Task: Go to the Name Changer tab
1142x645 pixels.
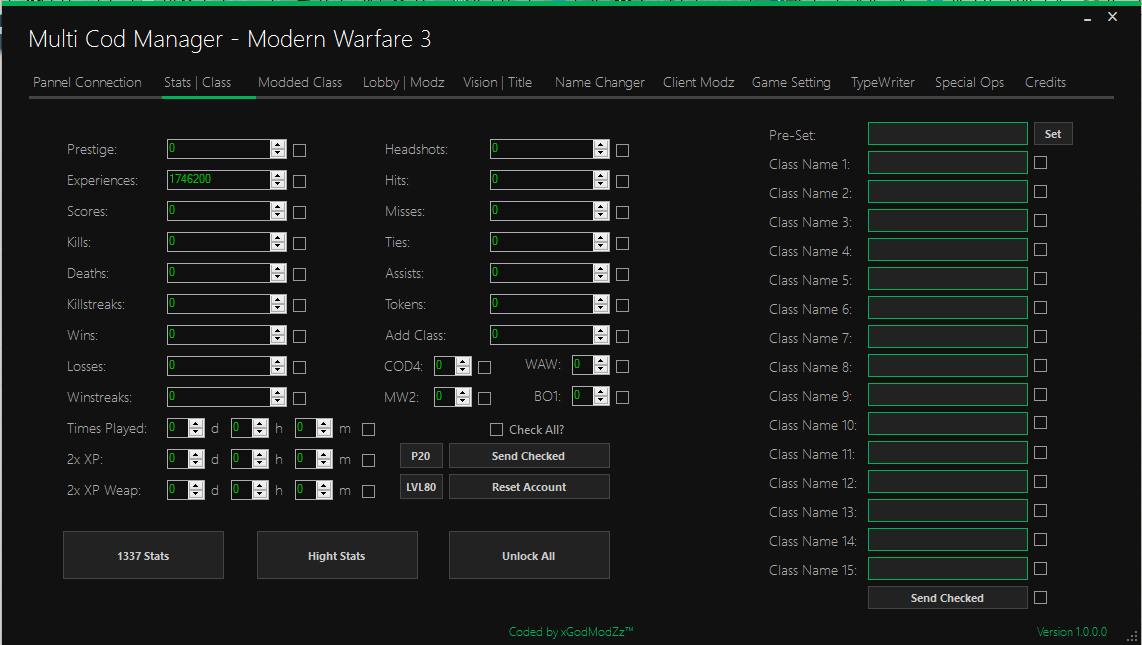Action: [599, 82]
